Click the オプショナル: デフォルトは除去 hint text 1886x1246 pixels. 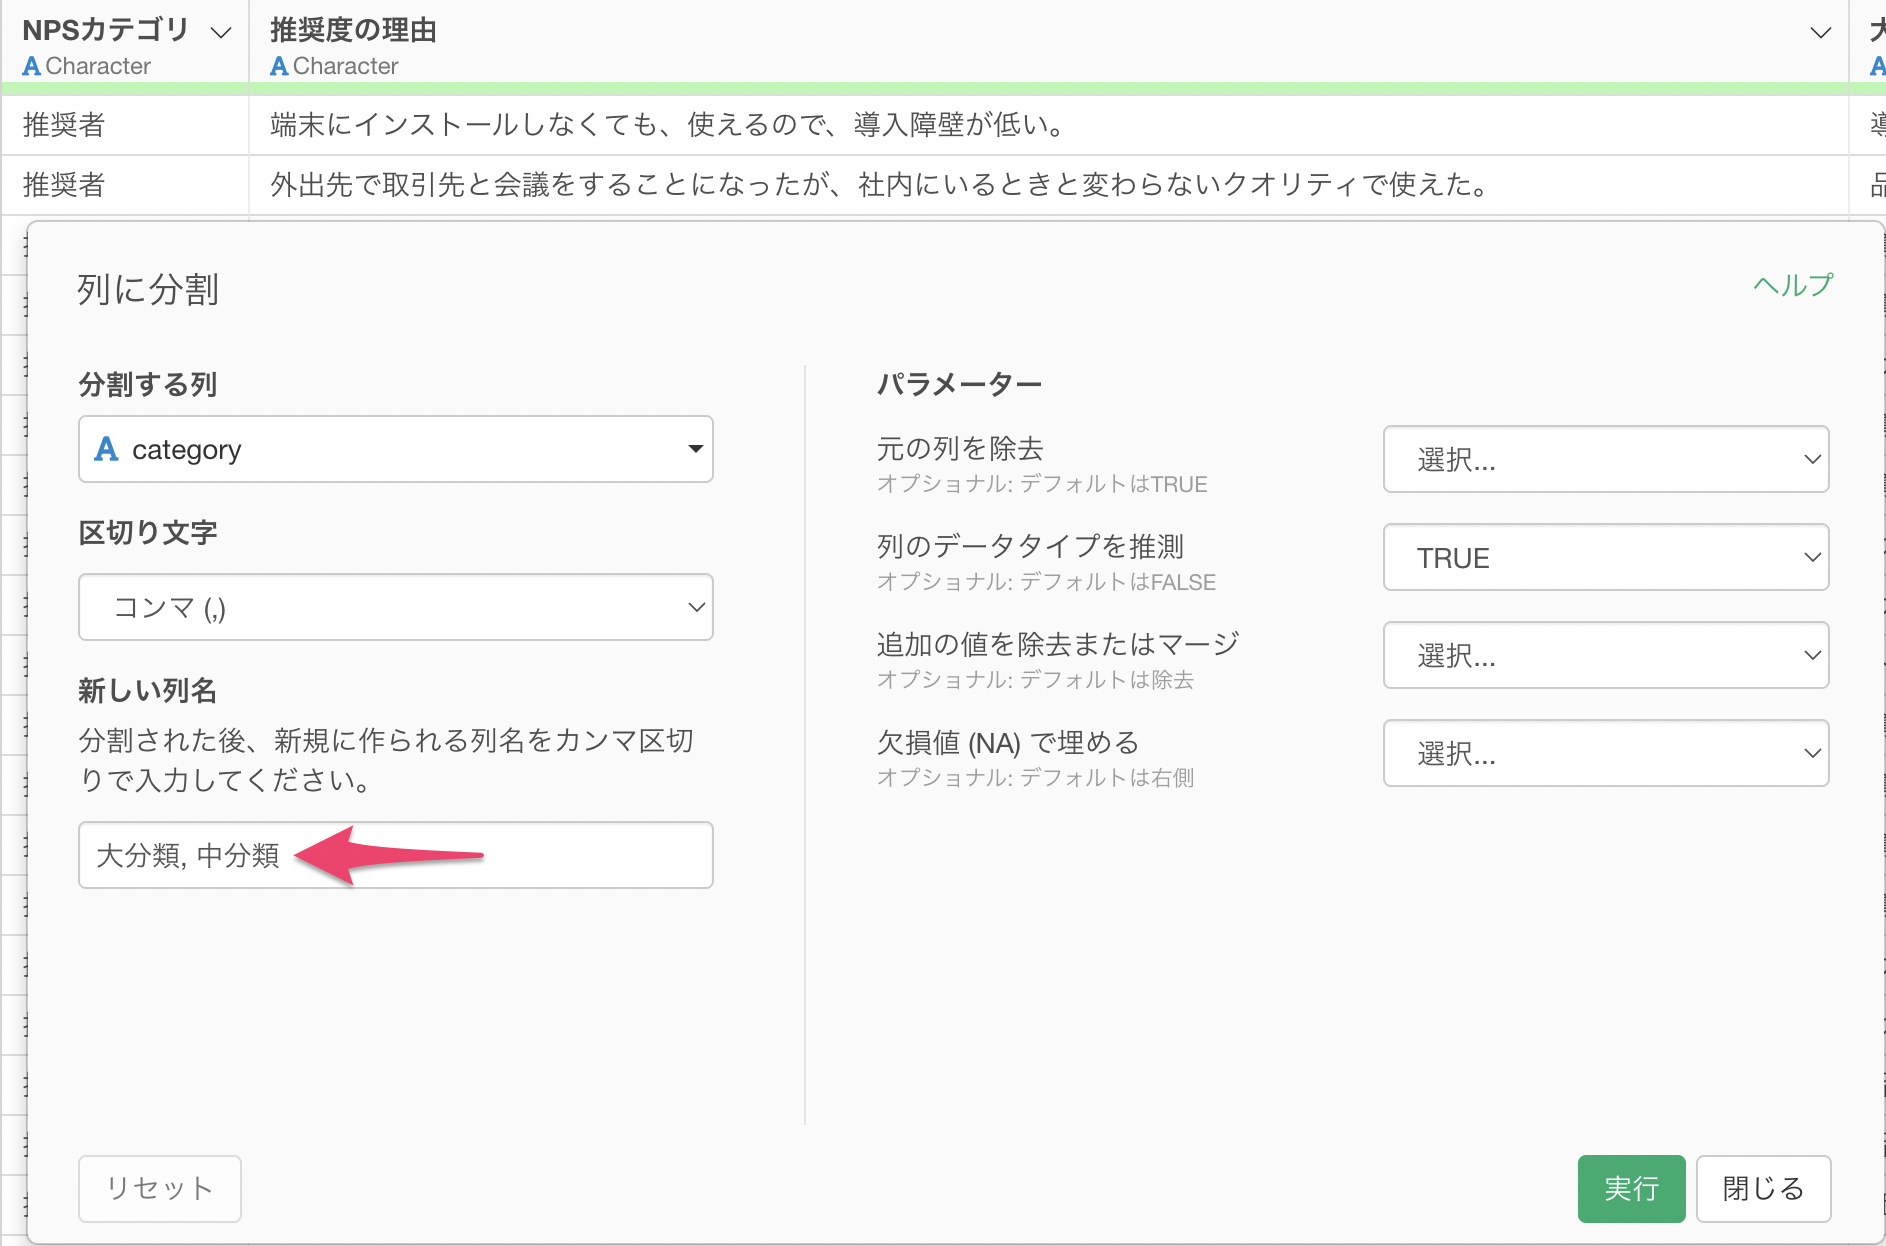(1035, 680)
